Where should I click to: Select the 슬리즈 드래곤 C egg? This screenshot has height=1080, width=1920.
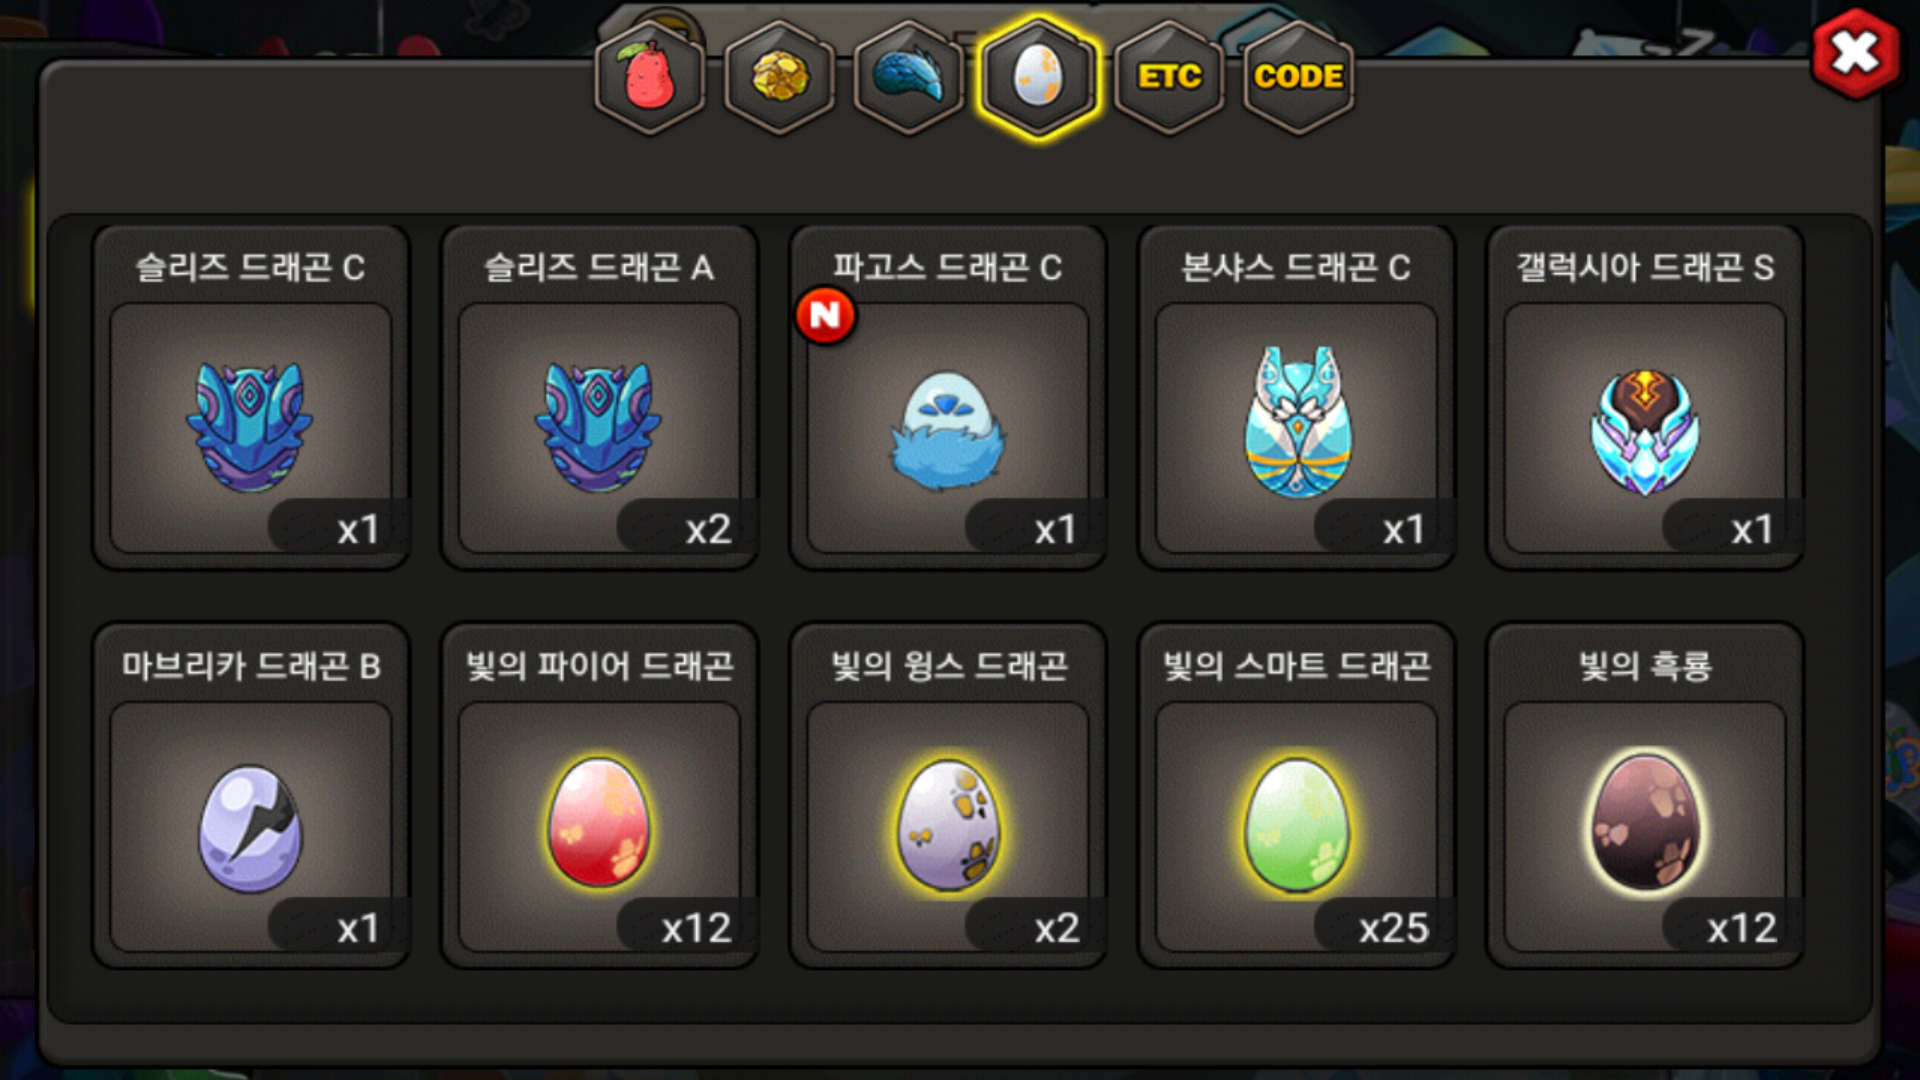(x=250, y=428)
